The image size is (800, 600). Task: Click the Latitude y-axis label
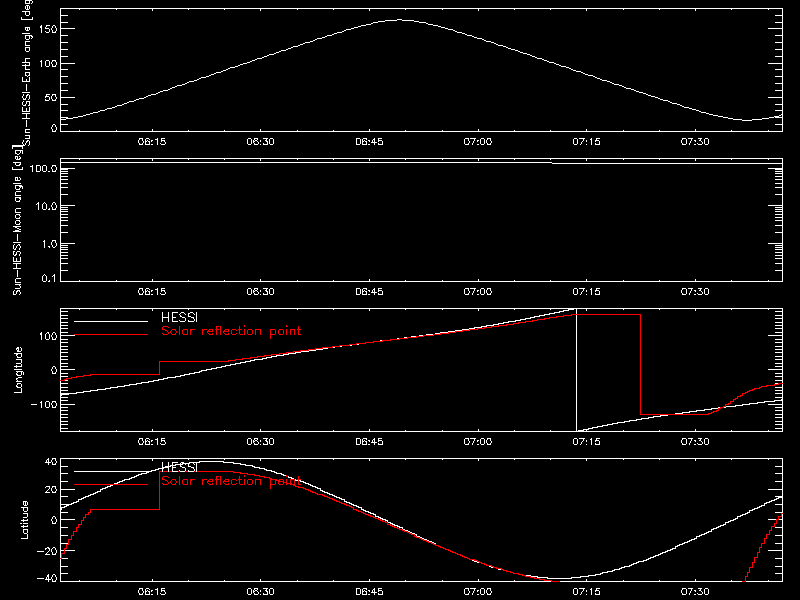[x=24, y=520]
